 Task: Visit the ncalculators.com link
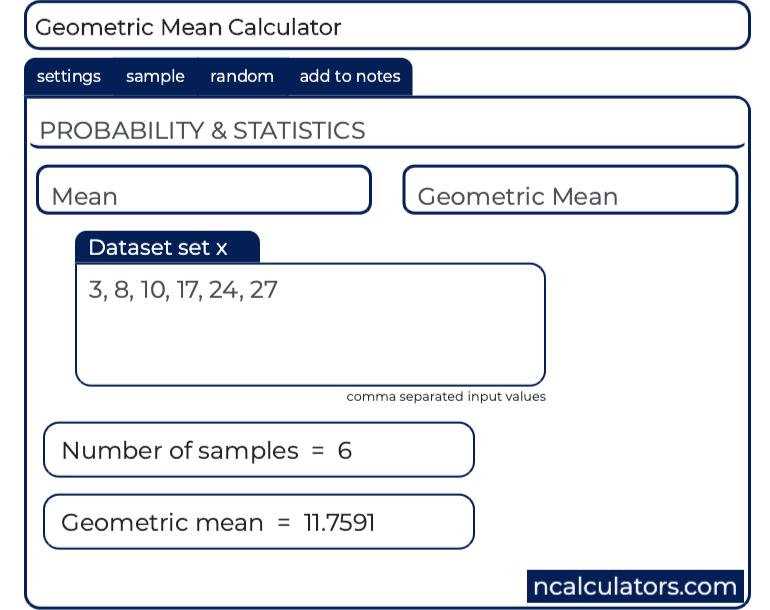635,586
